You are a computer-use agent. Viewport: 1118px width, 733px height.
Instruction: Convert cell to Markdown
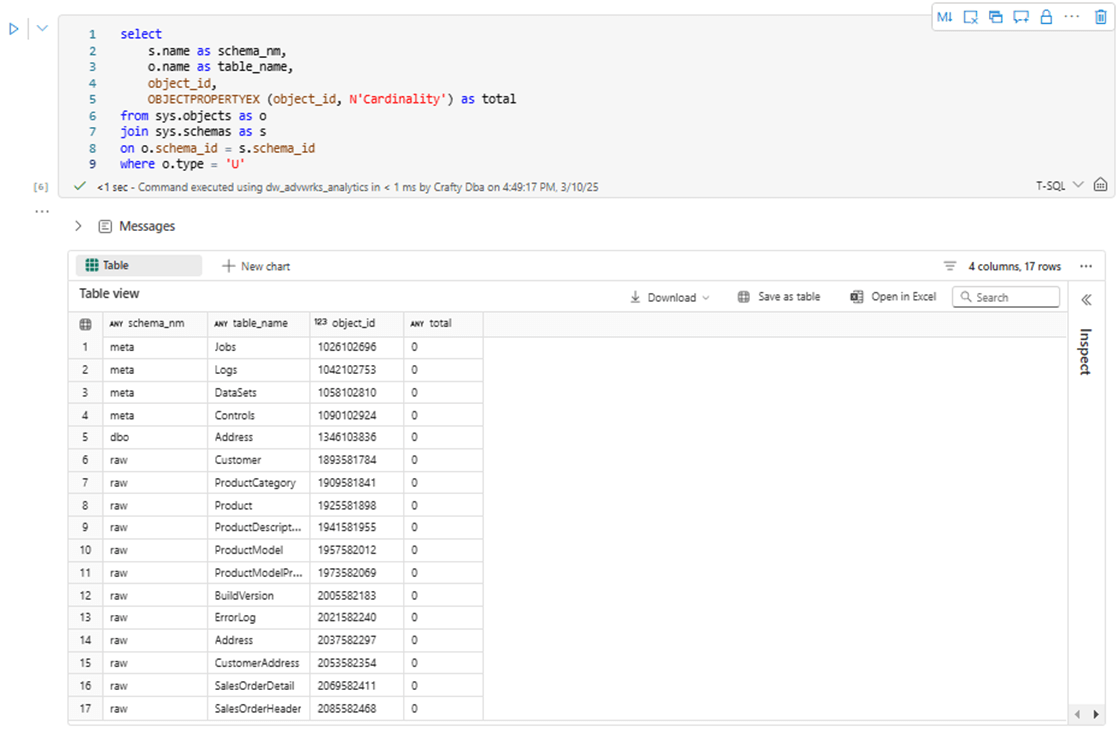tap(945, 17)
